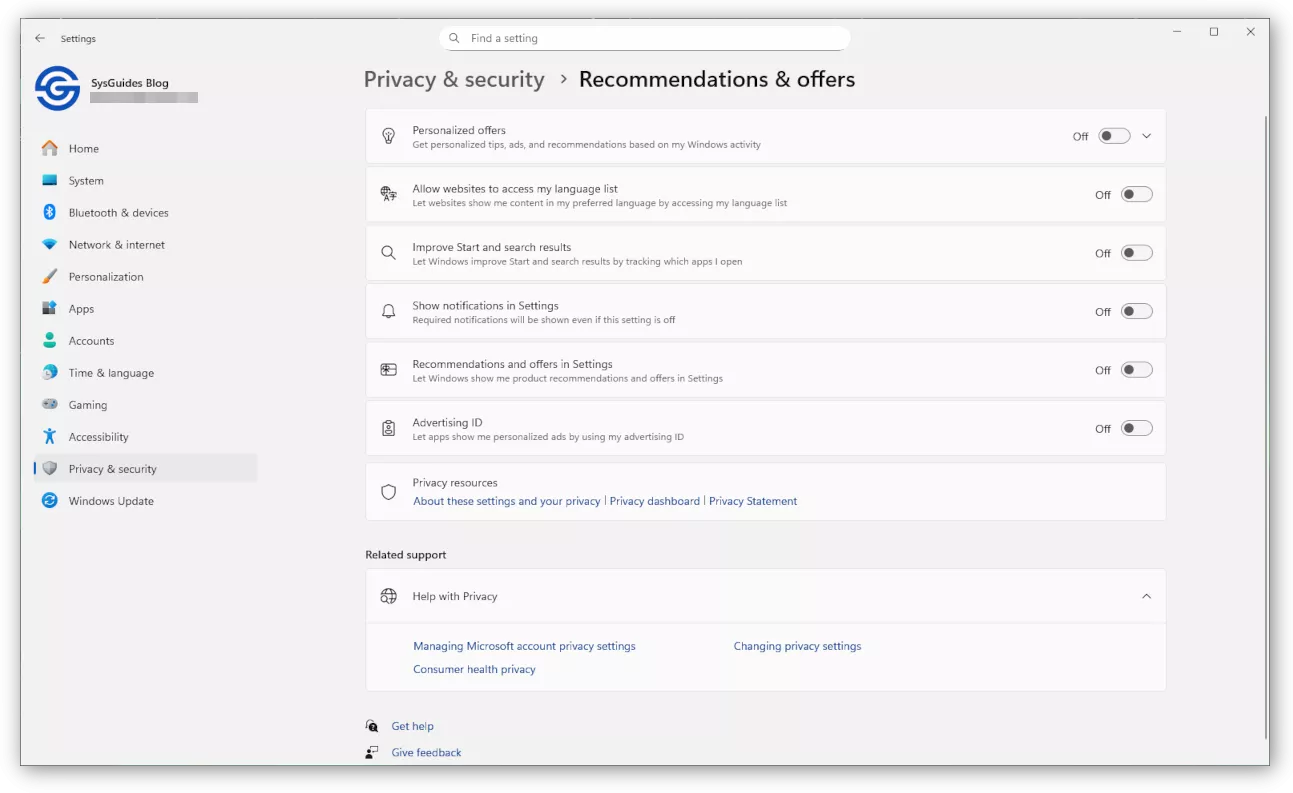Screen dimensions: 1293x793
Task: Click the Give feedback link
Action: (x=426, y=752)
